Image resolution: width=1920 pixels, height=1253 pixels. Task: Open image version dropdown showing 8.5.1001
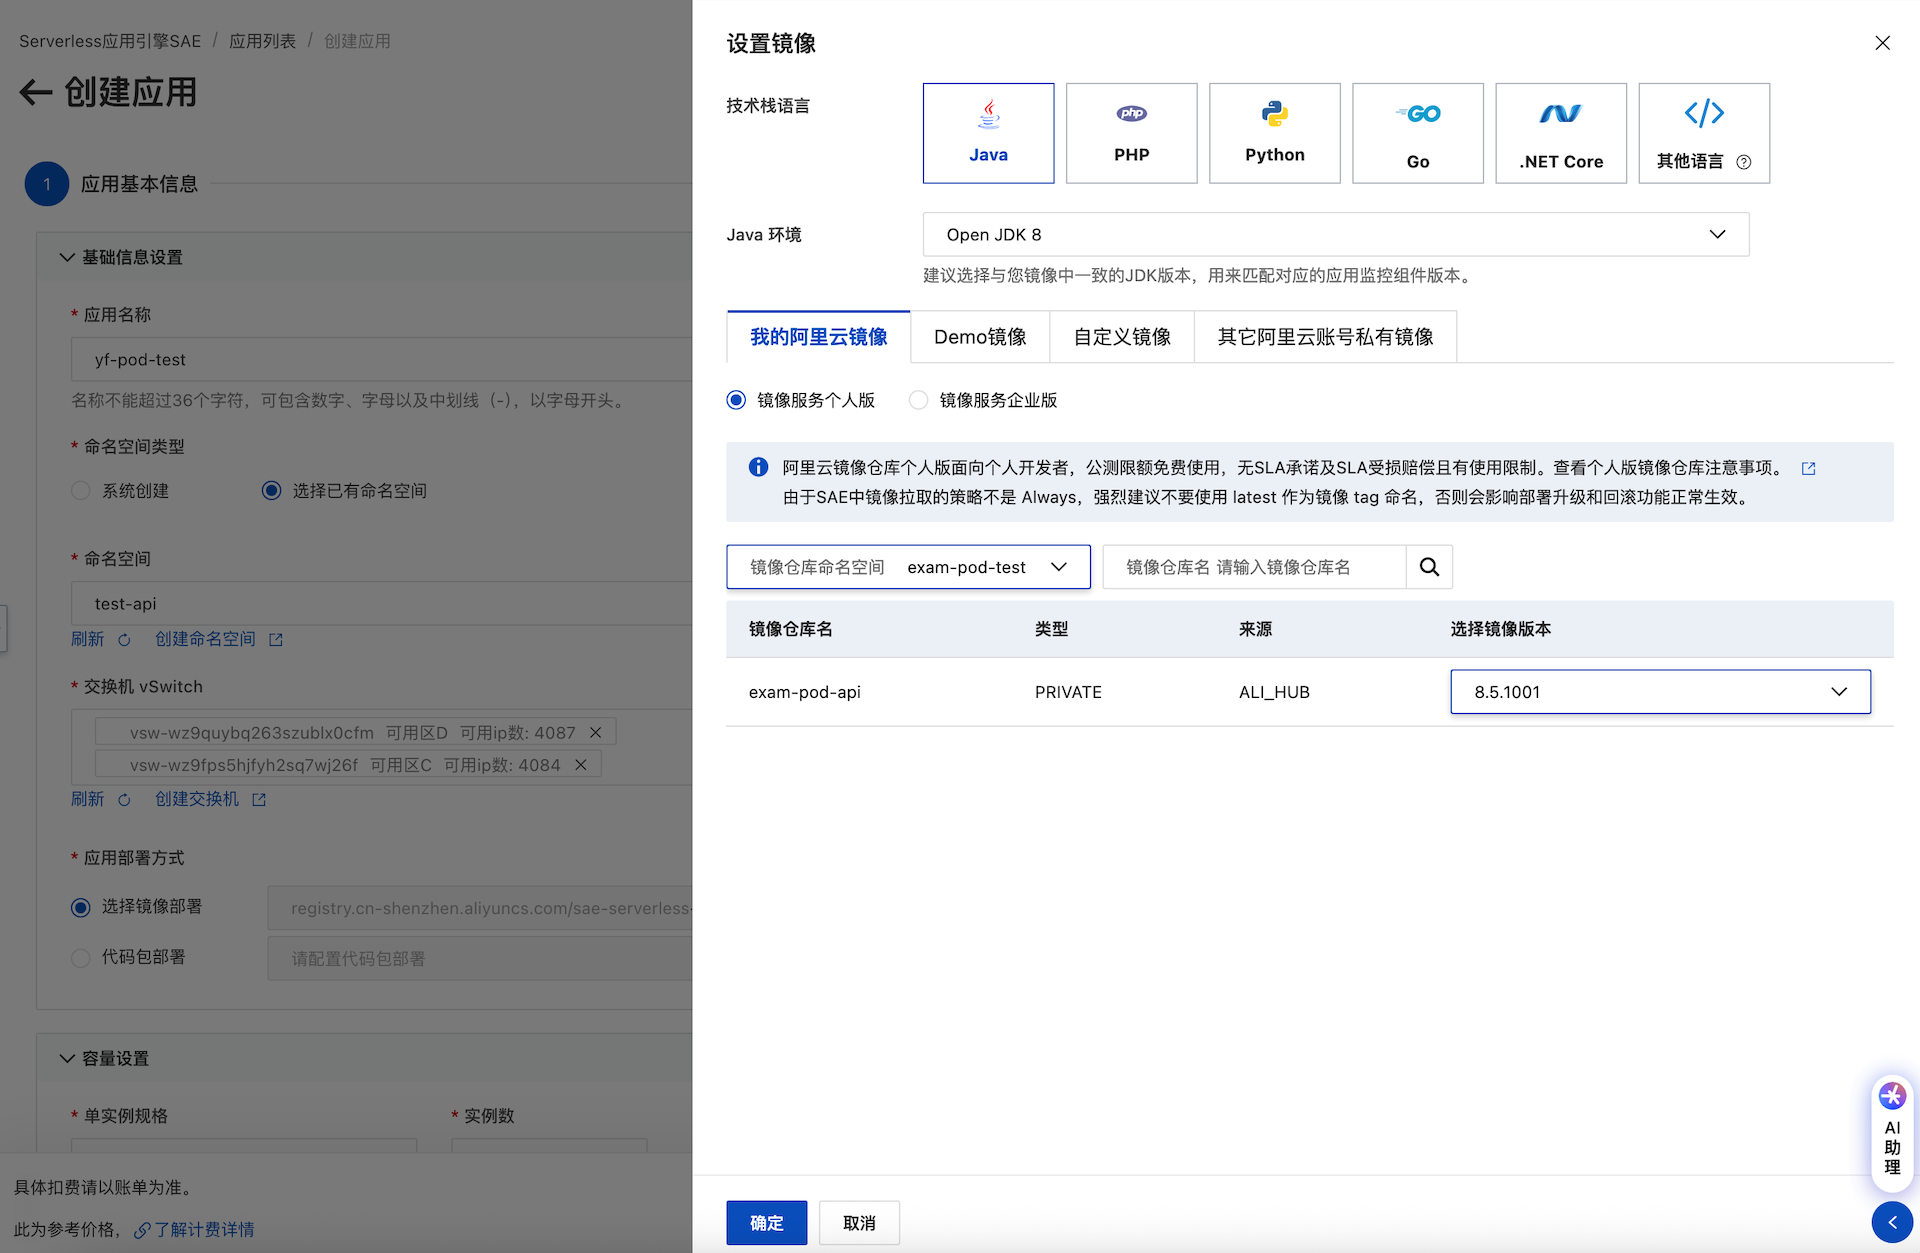[x=1660, y=692]
